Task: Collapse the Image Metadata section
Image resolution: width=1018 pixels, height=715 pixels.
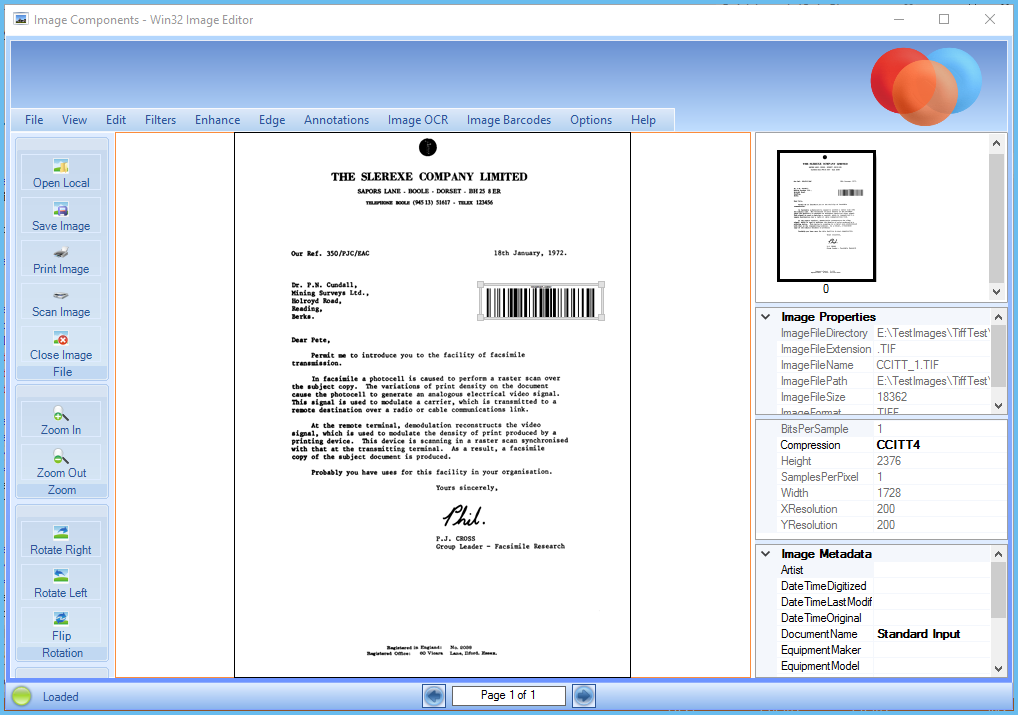Action: pos(766,554)
